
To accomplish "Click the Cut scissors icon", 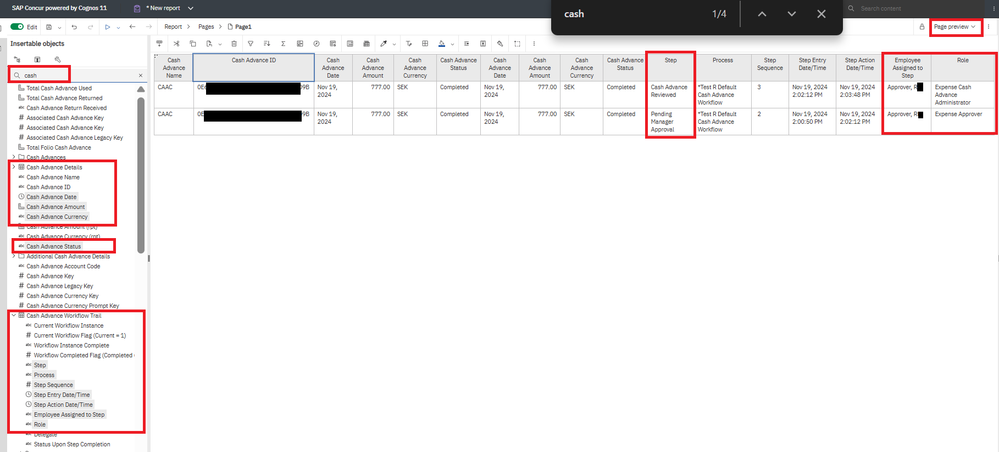I will pos(177,43).
